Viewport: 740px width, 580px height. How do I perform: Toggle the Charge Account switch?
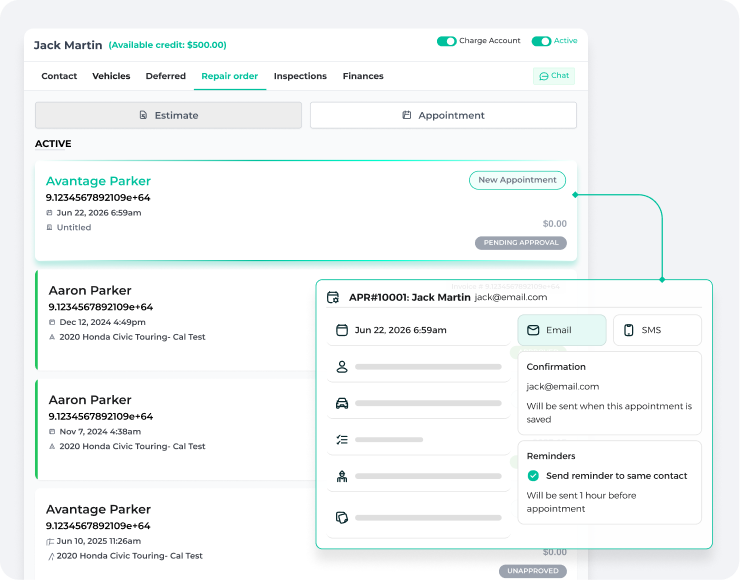click(446, 41)
